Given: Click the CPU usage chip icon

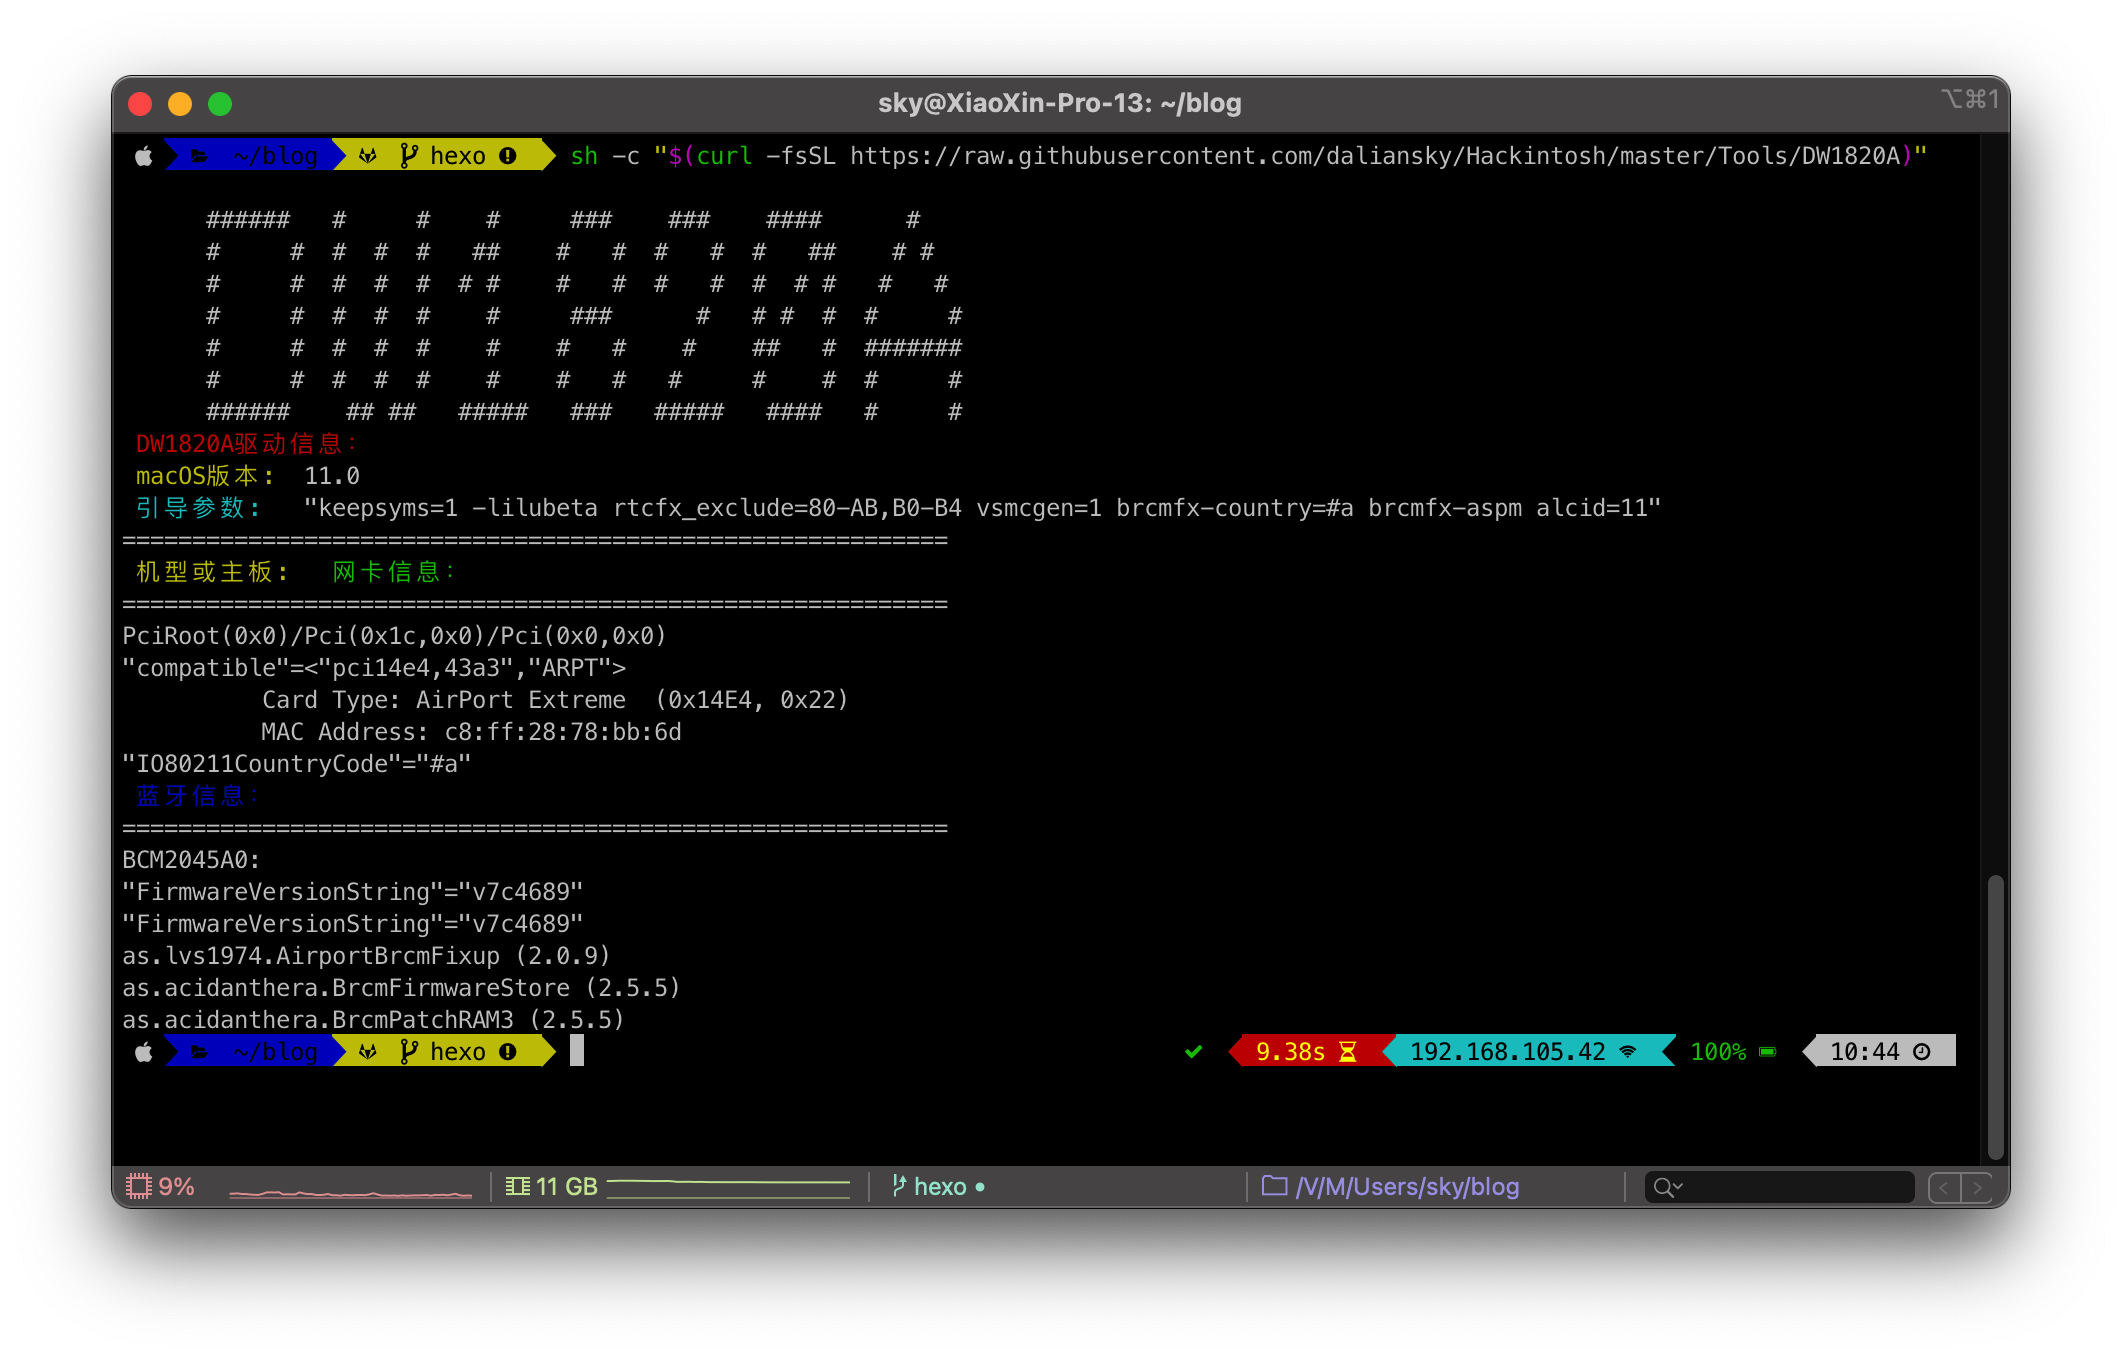Looking at the screenshot, I should click(x=138, y=1186).
